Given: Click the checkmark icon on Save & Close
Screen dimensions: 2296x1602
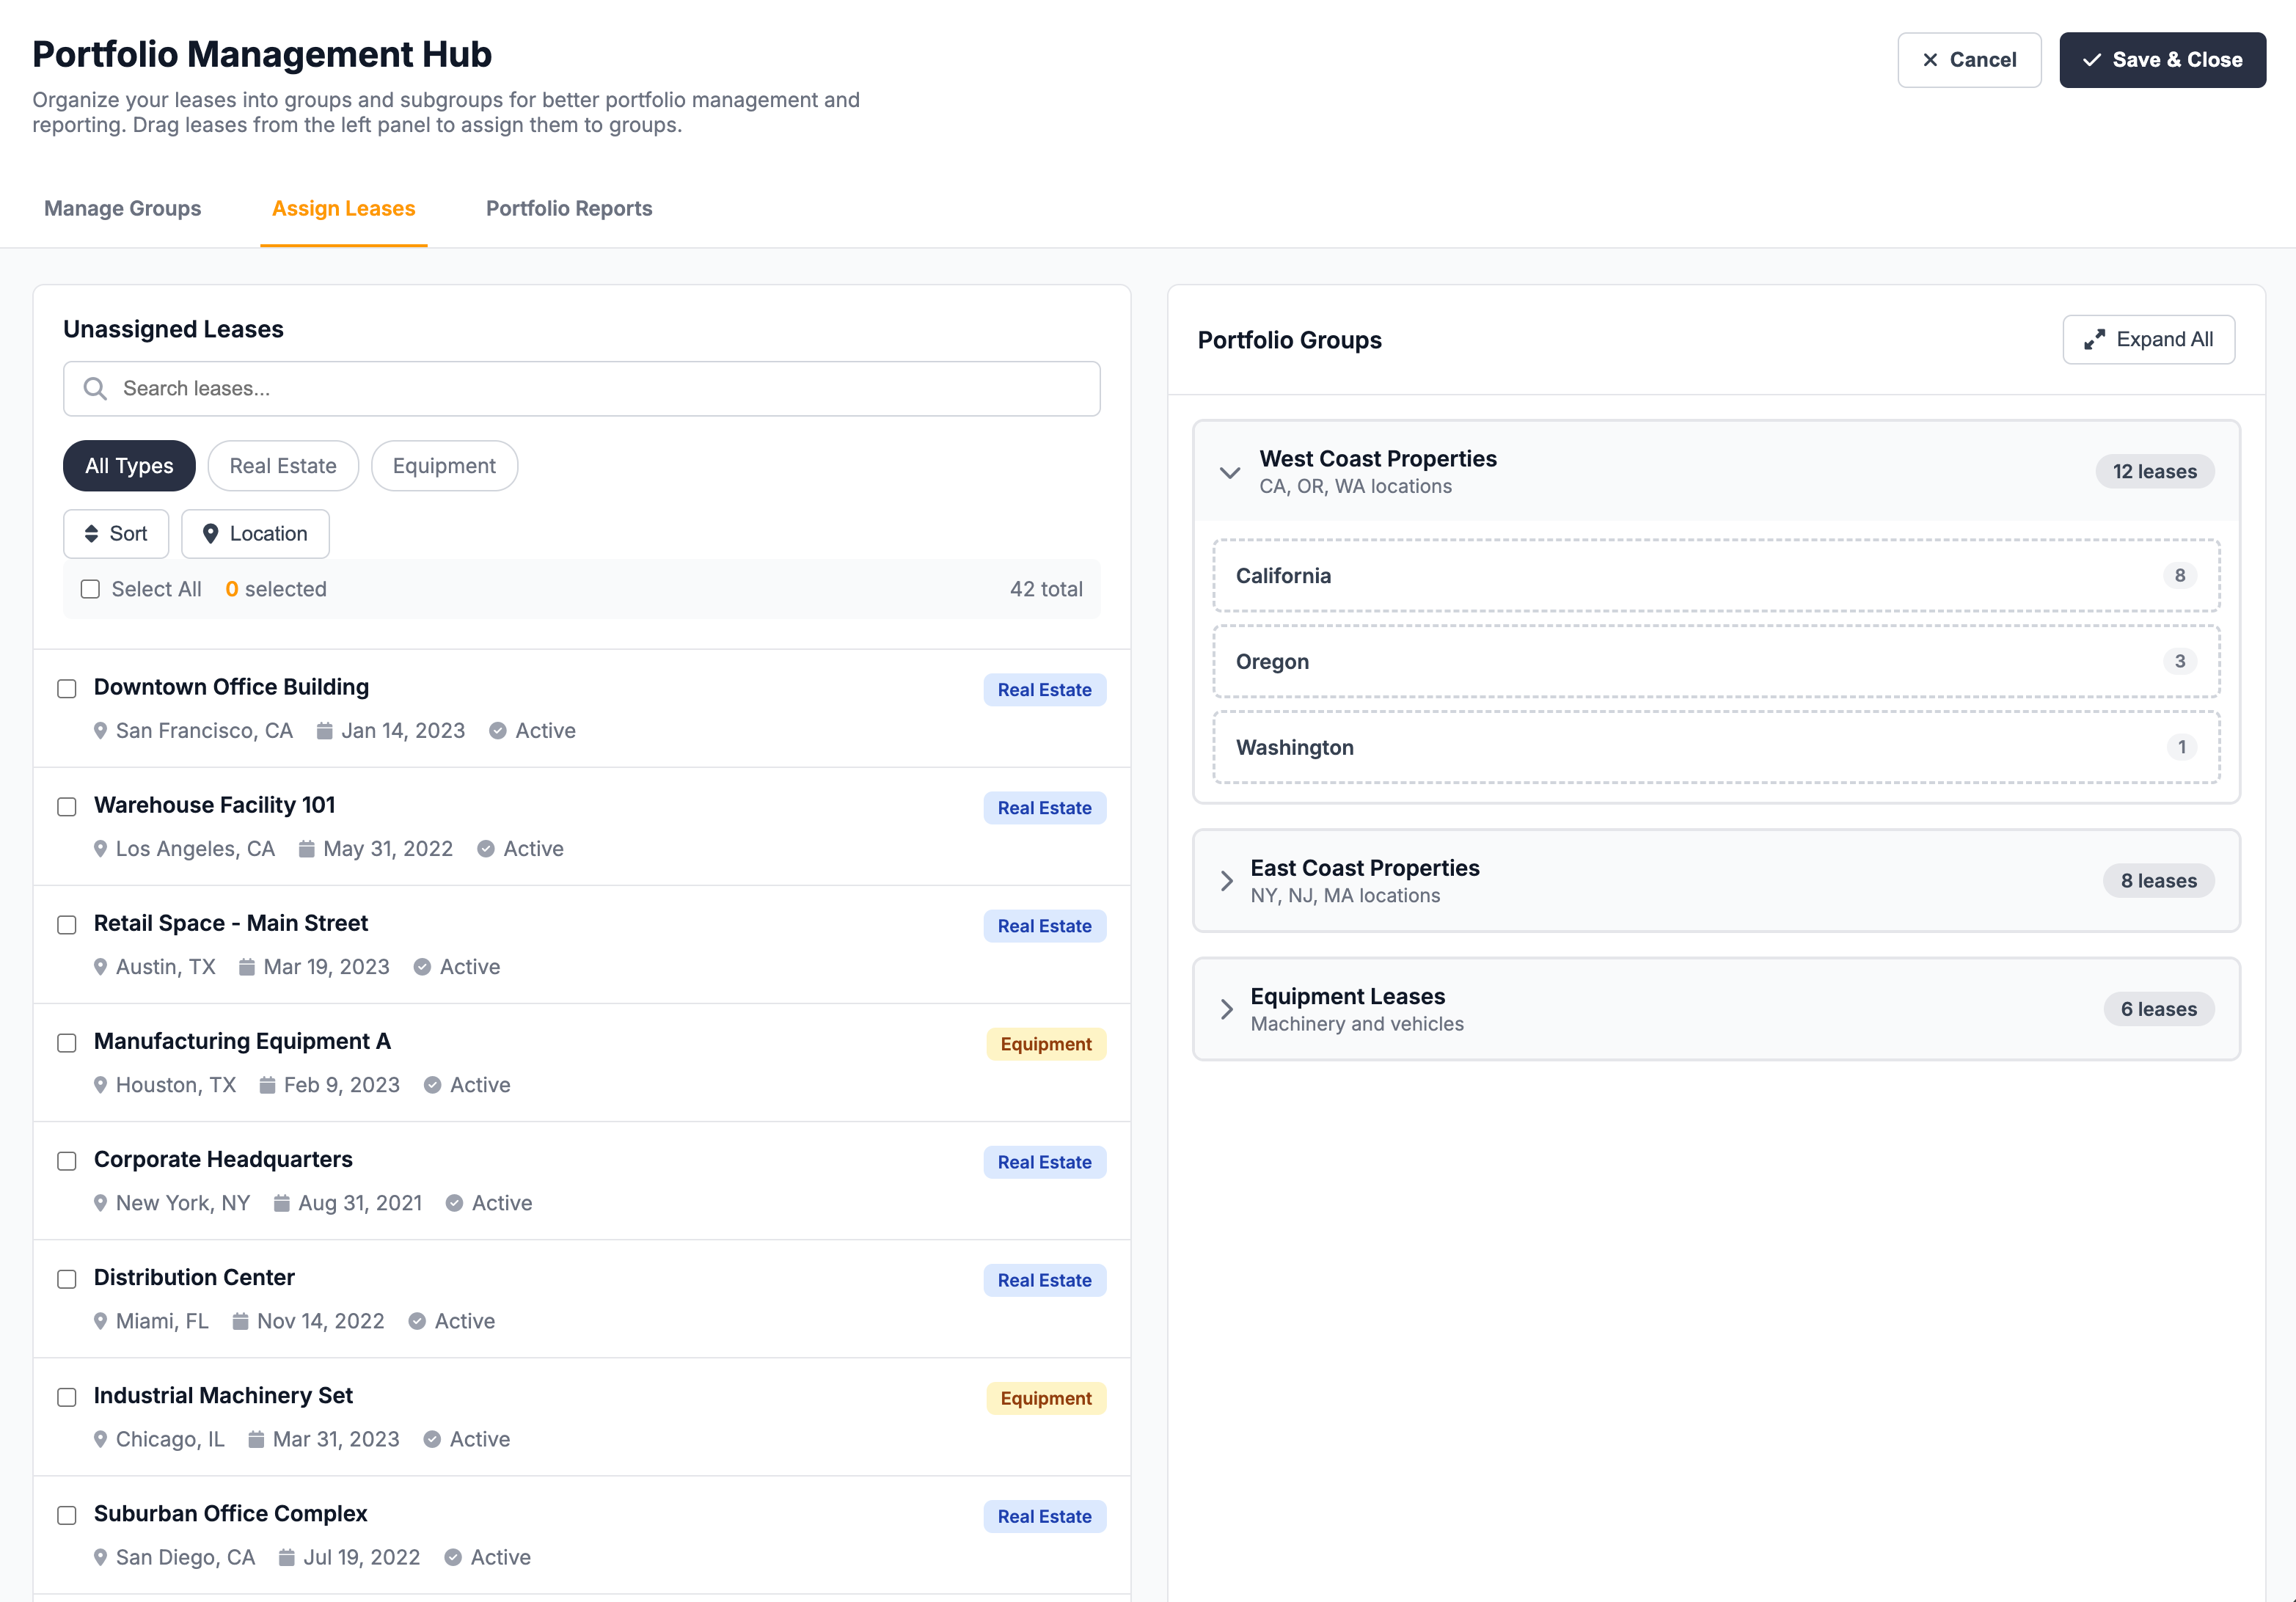Looking at the screenshot, I should pyautogui.click(x=2092, y=59).
